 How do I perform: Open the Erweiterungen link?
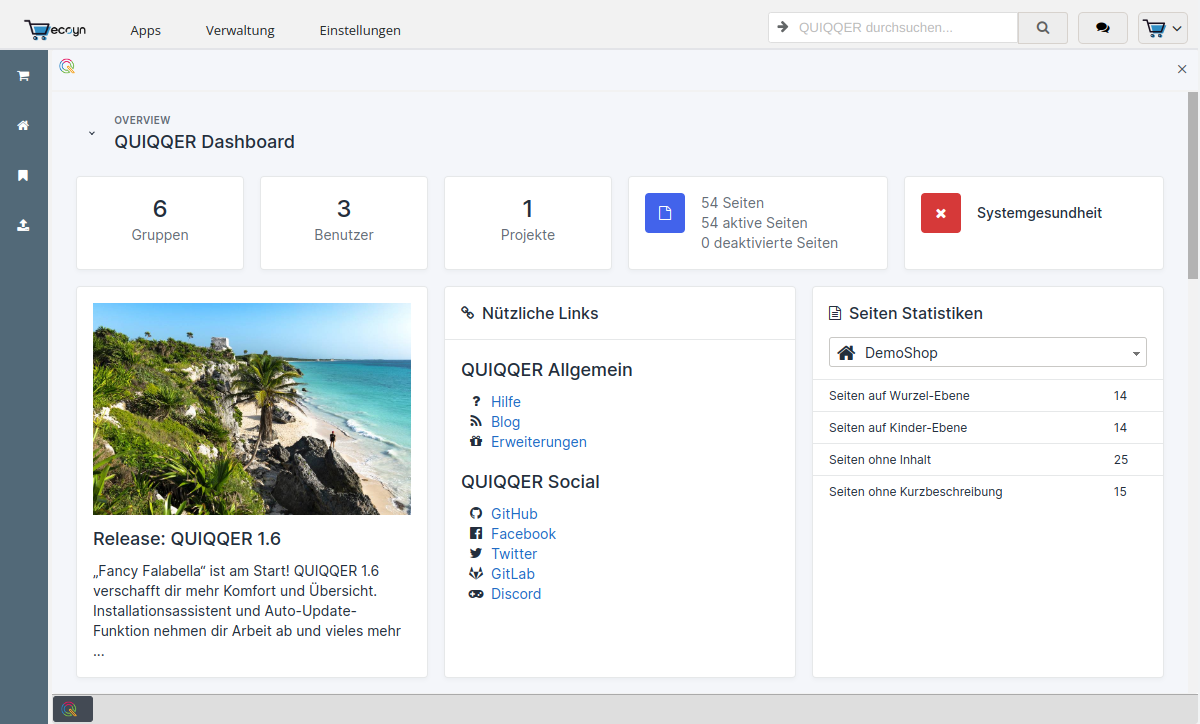(x=538, y=442)
